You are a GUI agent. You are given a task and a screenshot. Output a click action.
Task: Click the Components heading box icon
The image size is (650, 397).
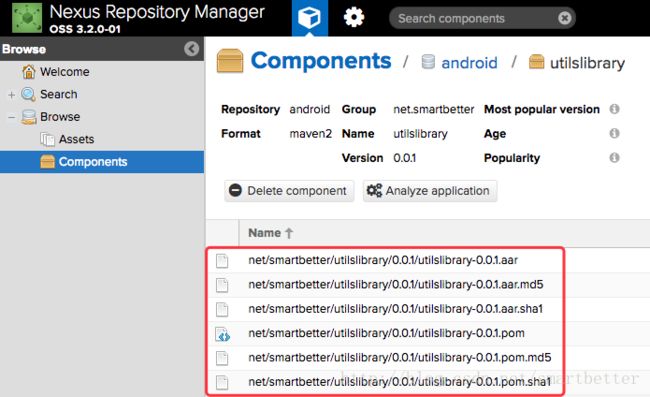230,61
